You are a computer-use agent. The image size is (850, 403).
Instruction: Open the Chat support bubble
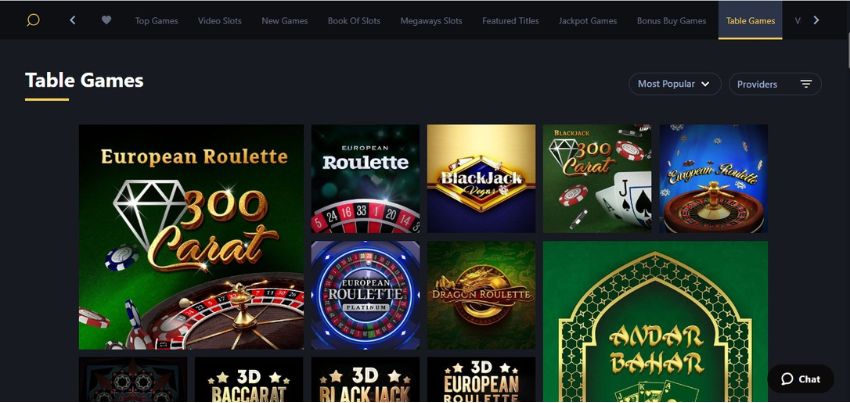point(801,379)
